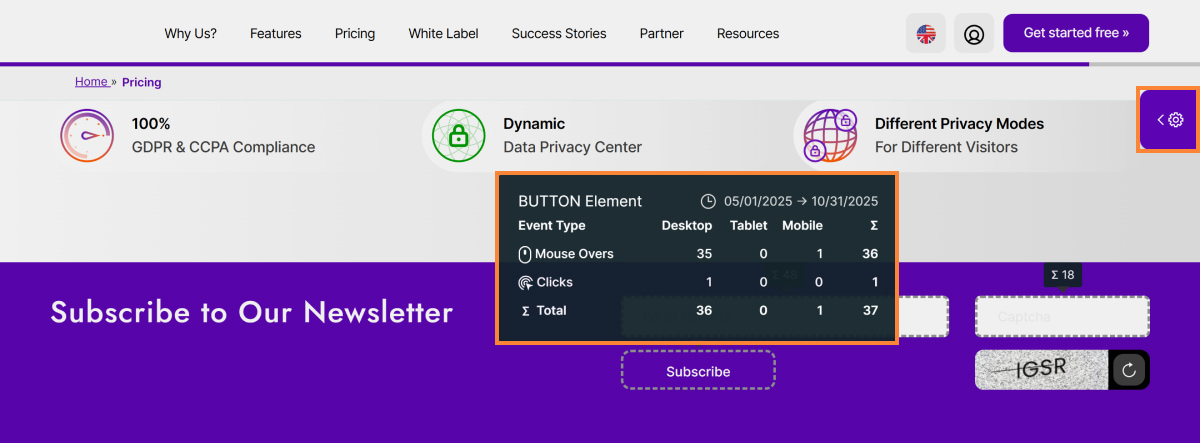Click the Clicks event icon in tooltip
The width and height of the screenshot is (1200, 443).
pyautogui.click(x=525, y=283)
